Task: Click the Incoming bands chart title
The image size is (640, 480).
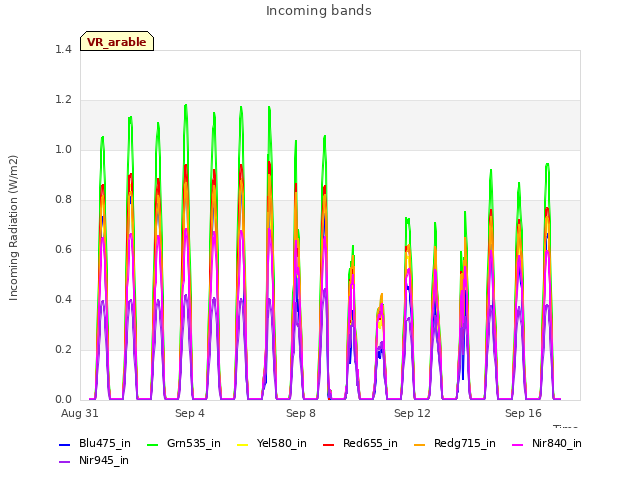Action: (319, 11)
